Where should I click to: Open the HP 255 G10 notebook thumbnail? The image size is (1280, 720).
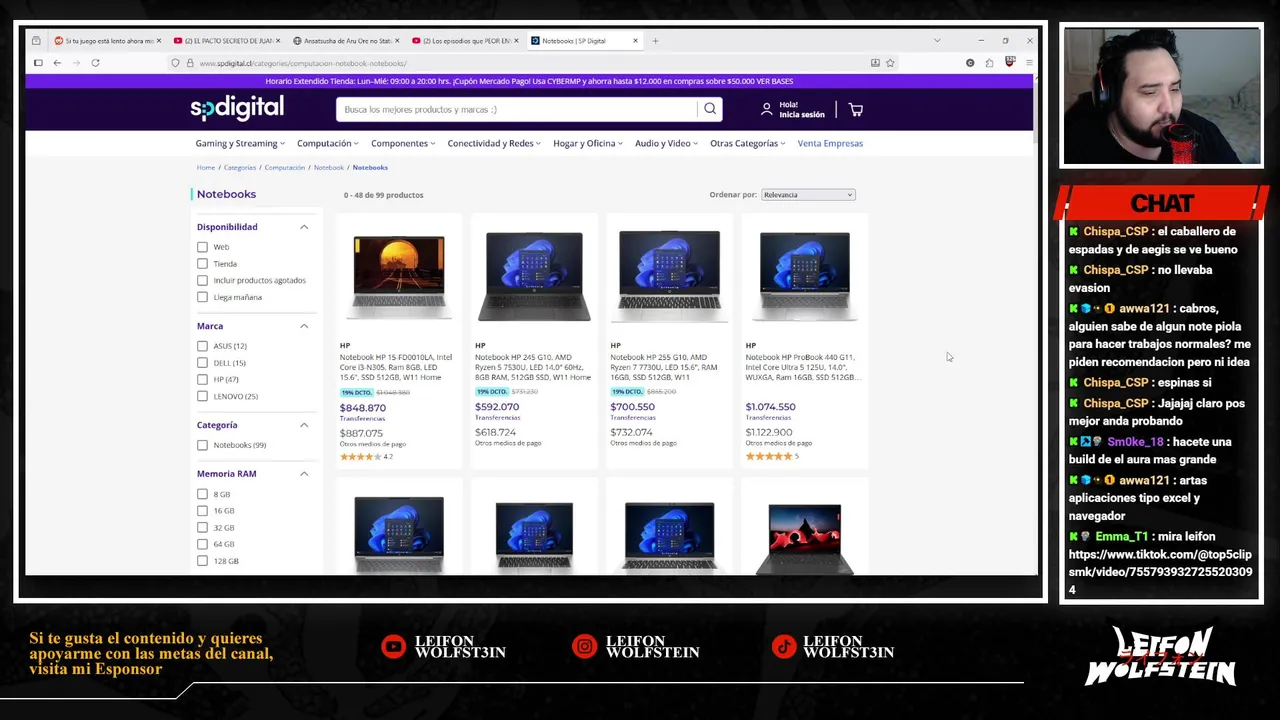tap(669, 277)
